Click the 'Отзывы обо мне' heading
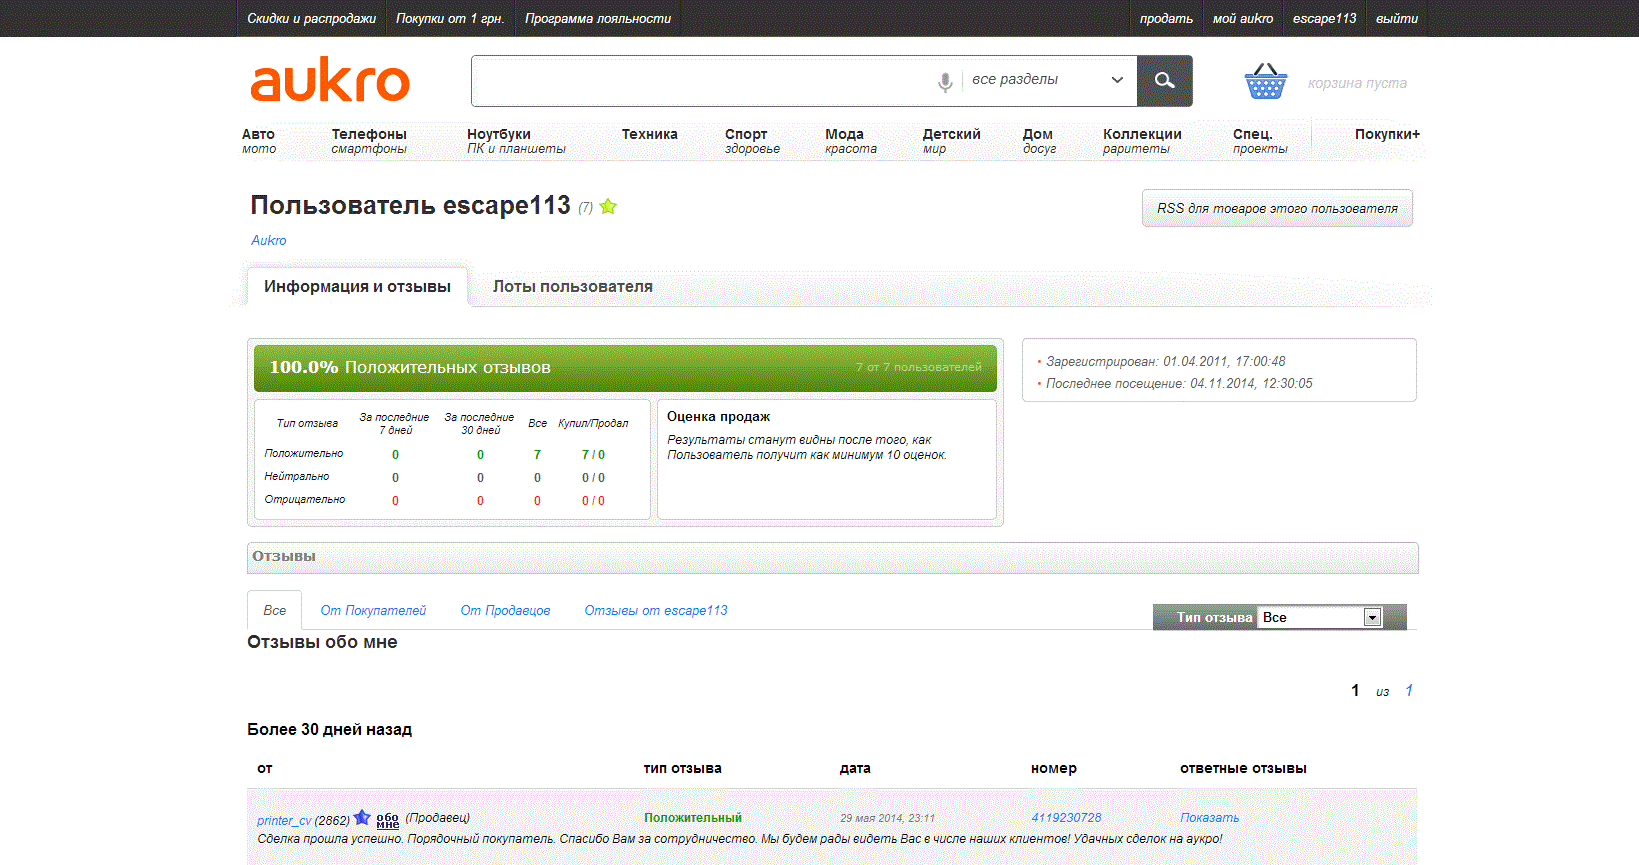1639x865 pixels. click(322, 642)
